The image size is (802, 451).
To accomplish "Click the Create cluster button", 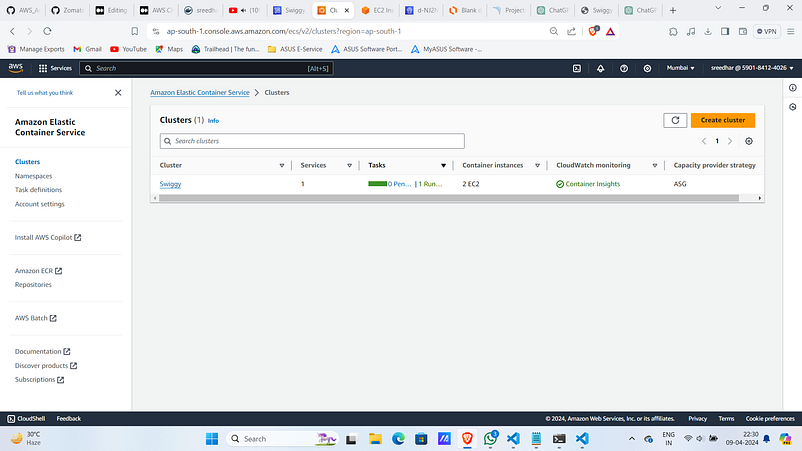I will click(x=723, y=120).
